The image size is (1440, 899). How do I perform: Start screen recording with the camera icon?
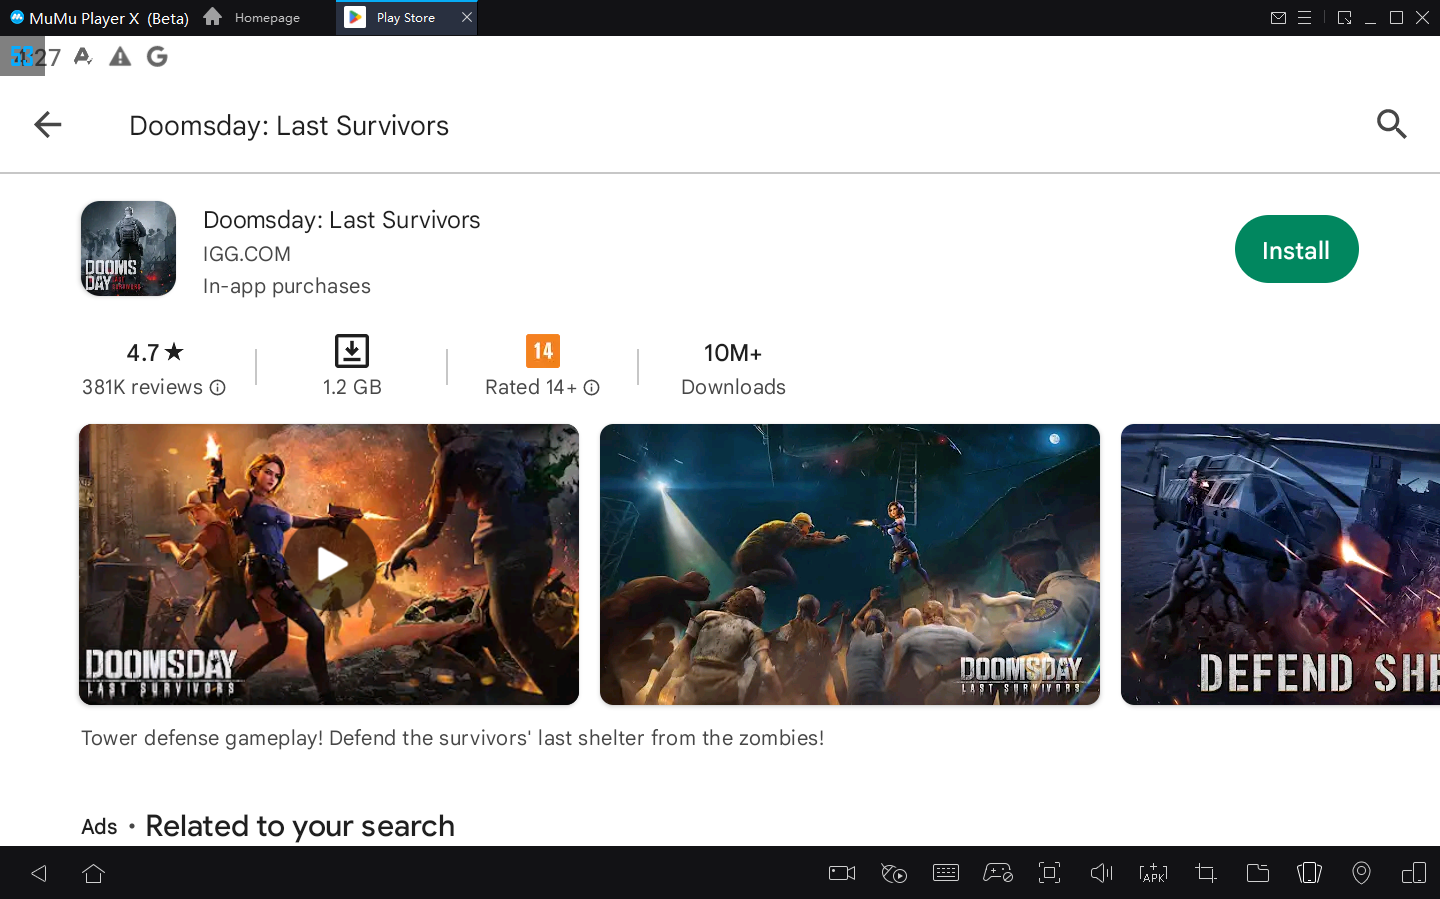click(x=842, y=873)
